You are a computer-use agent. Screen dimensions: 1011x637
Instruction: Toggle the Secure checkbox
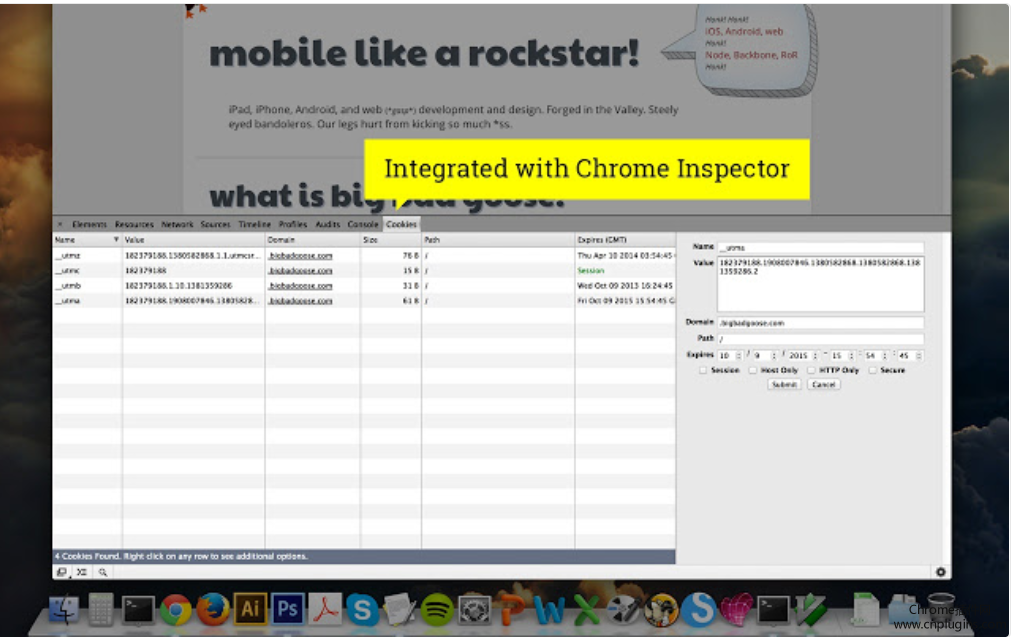[872, 370]
